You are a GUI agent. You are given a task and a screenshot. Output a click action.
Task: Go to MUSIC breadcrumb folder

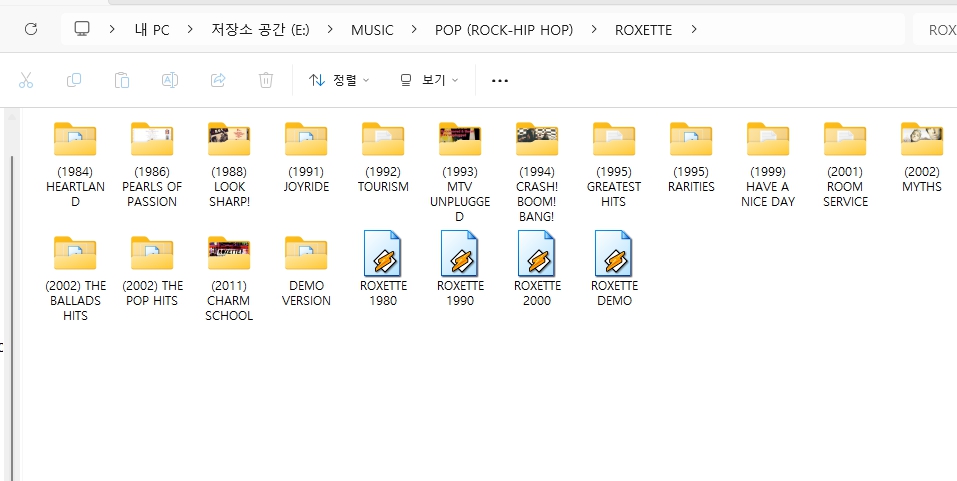pyautogui.click(x=372, y=30)
